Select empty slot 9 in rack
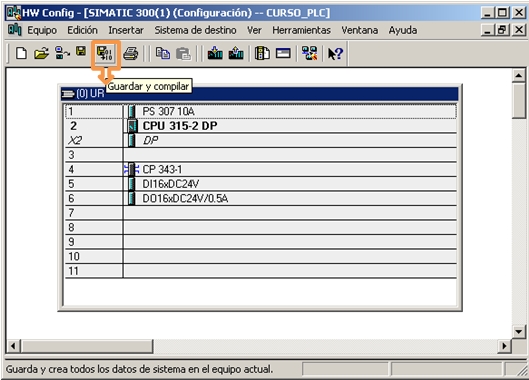This screenshot has height=380, width=529. [x=261, y=242]
